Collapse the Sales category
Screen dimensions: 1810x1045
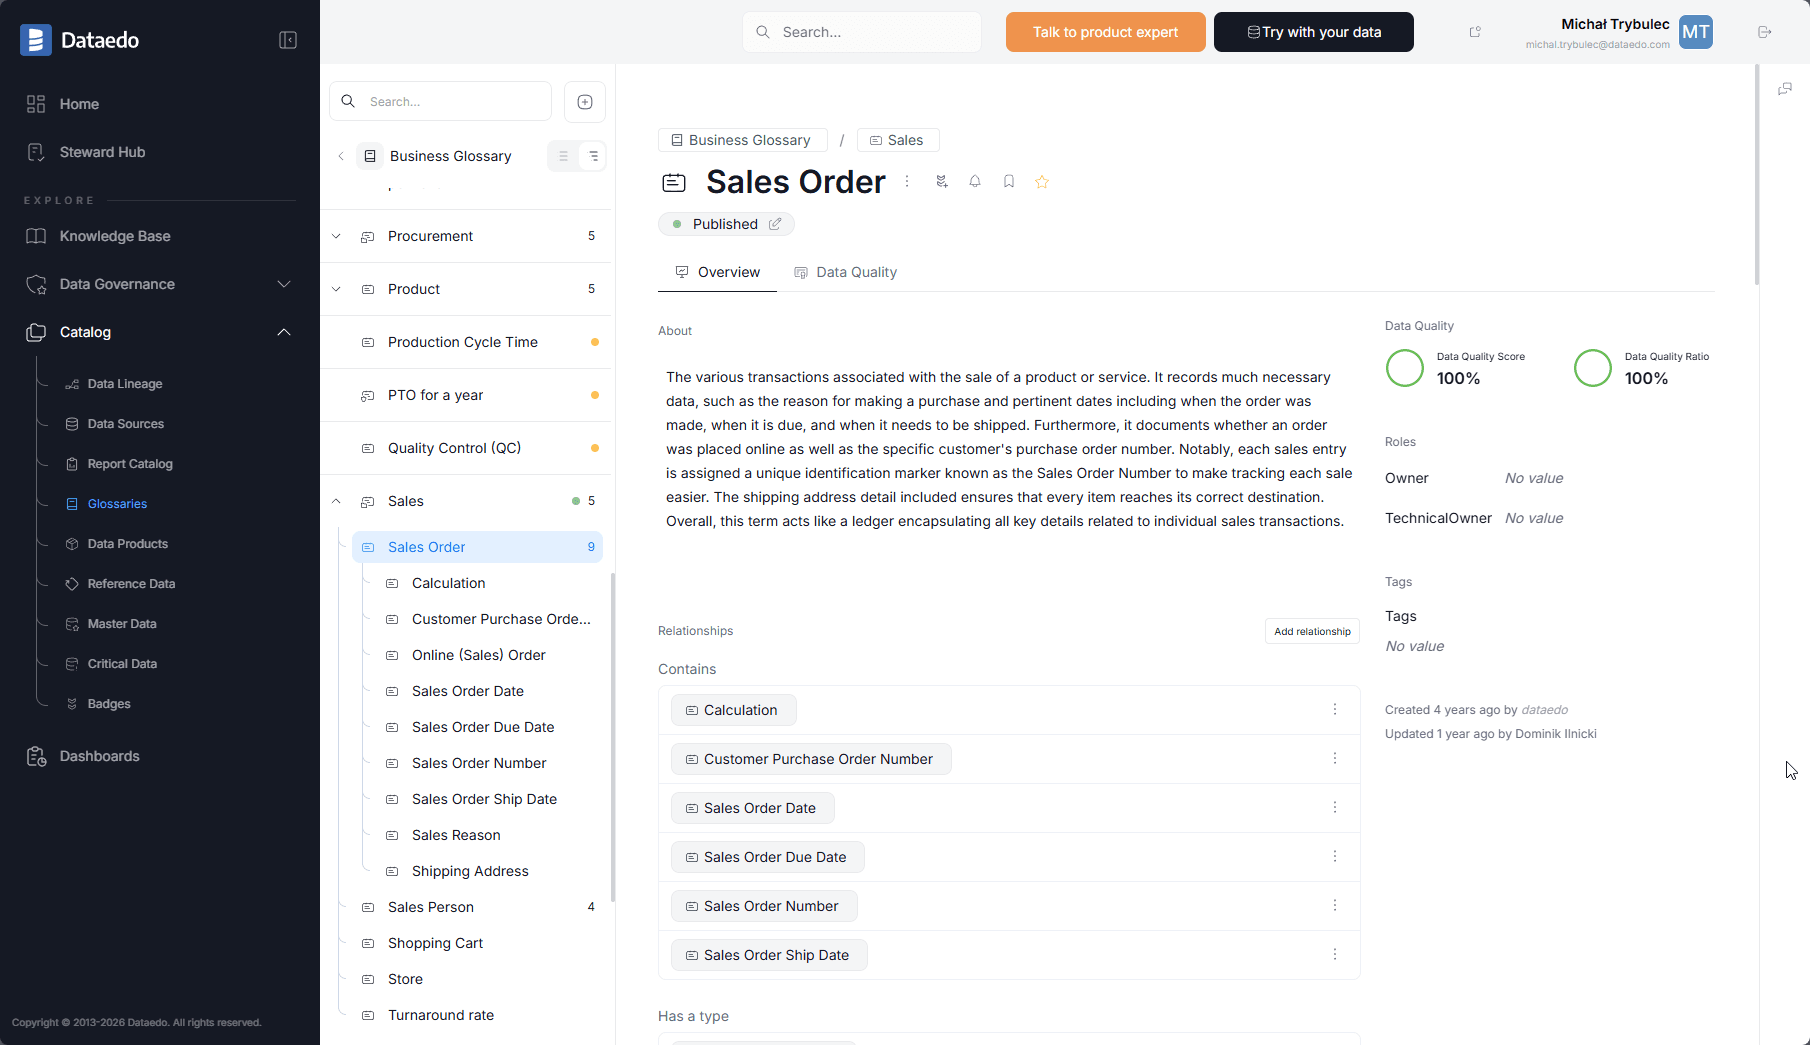click(x=336, y=501)
